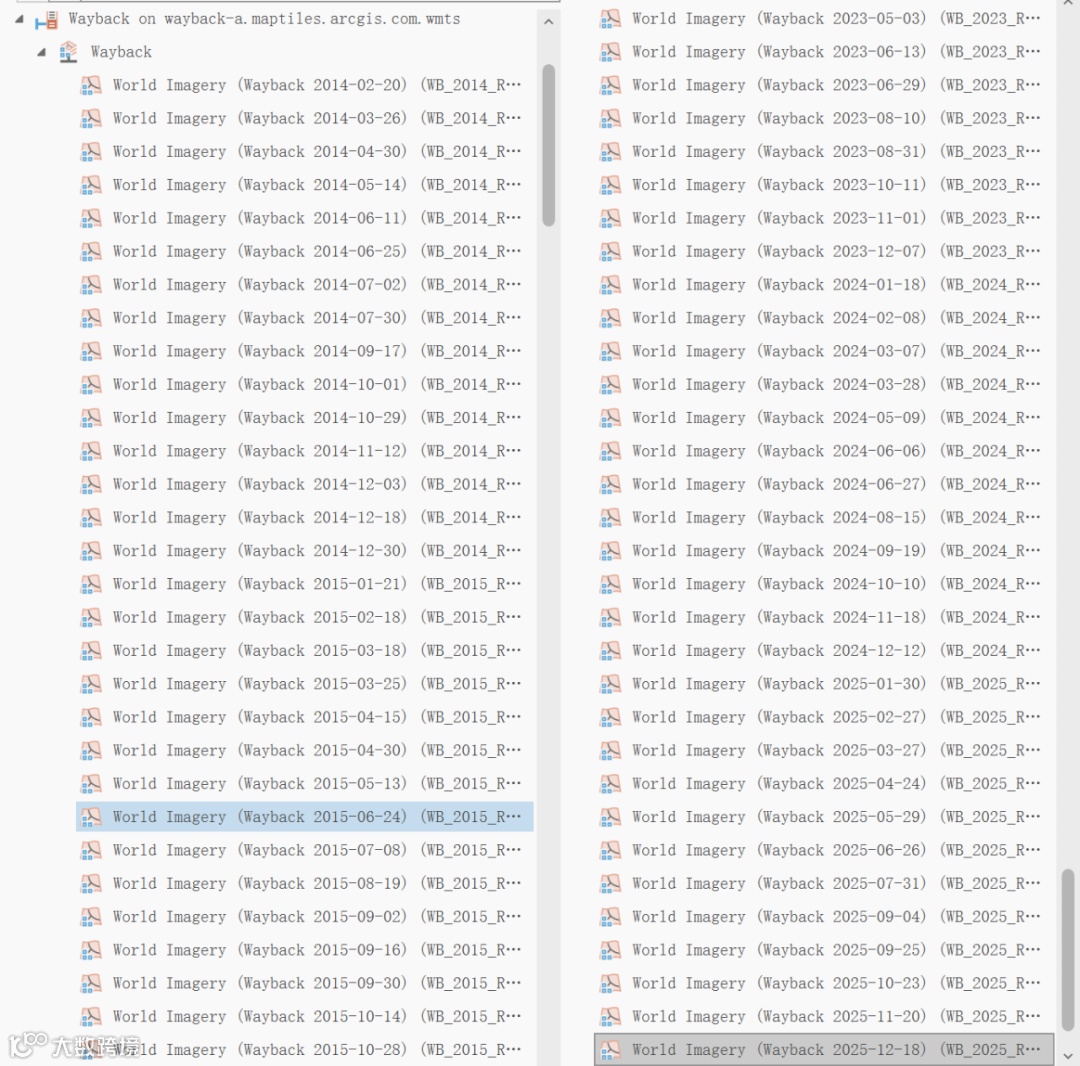Viewport: 1080px width, 1066px height.
Task: Collapse the Wayback WMTS server connection node
Action: click(x=19, y=19)
